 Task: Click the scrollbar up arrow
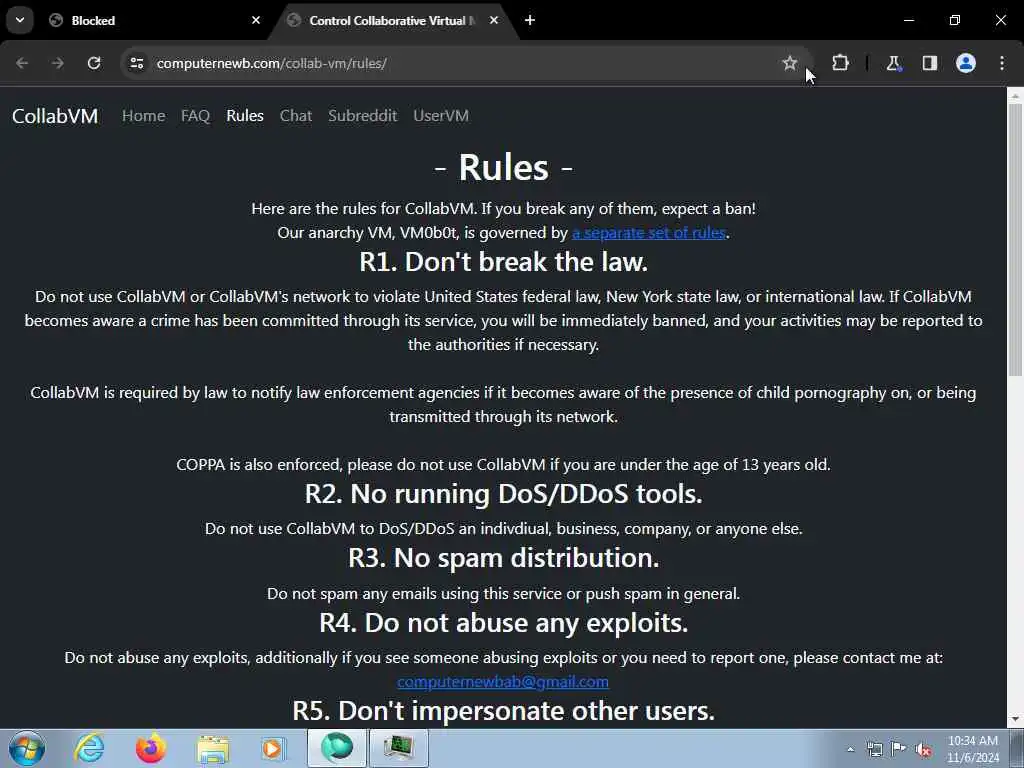(1015, 96)
